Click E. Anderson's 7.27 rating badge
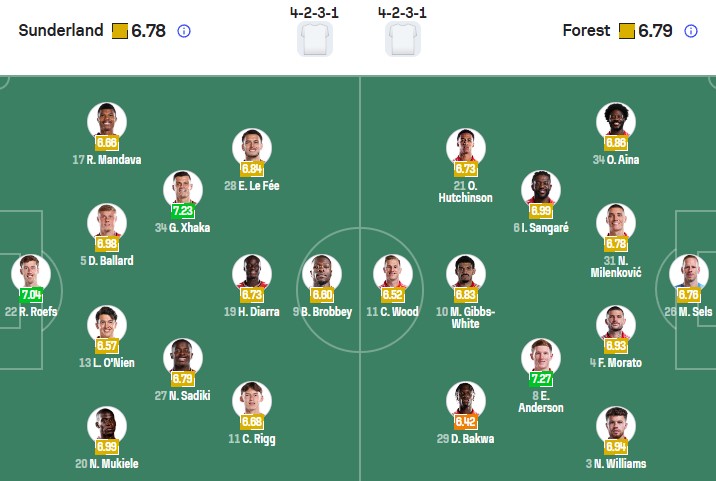The image size is (716, 481). pyautogui.click(x=541, y=380)
